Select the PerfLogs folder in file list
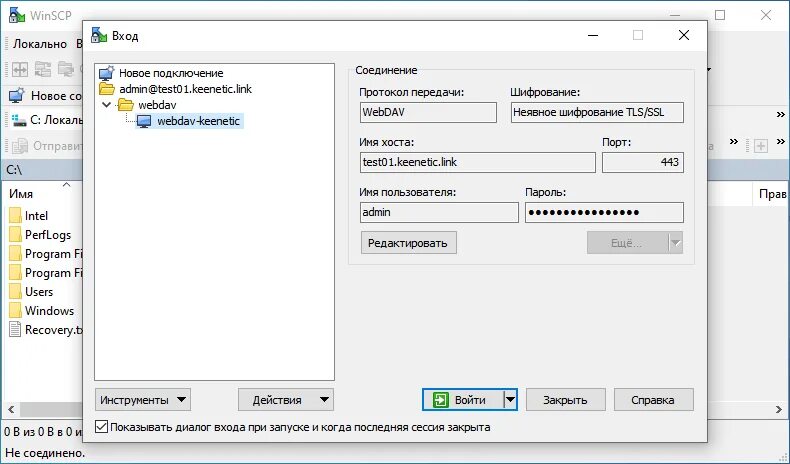Image resolution: width=790 pixels, height=464 pixels. [x=48, y=235]
